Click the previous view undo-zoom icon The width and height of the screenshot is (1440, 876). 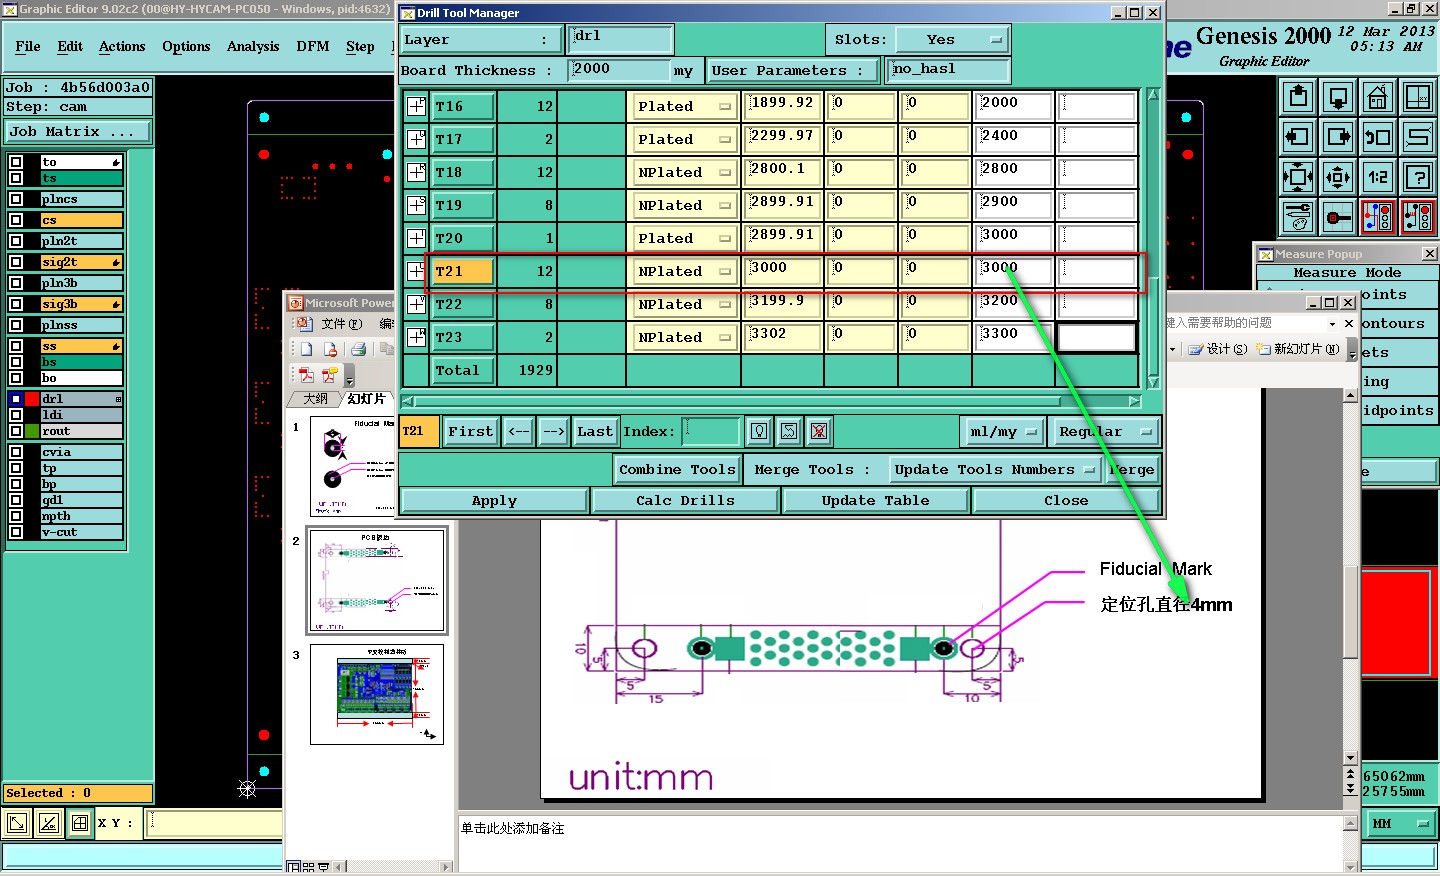point(1378,137)
